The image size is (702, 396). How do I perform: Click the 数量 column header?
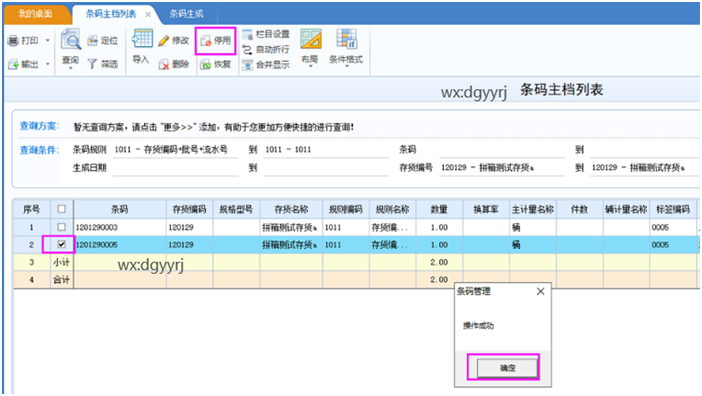pyautogui.click(x=439, y=209)
